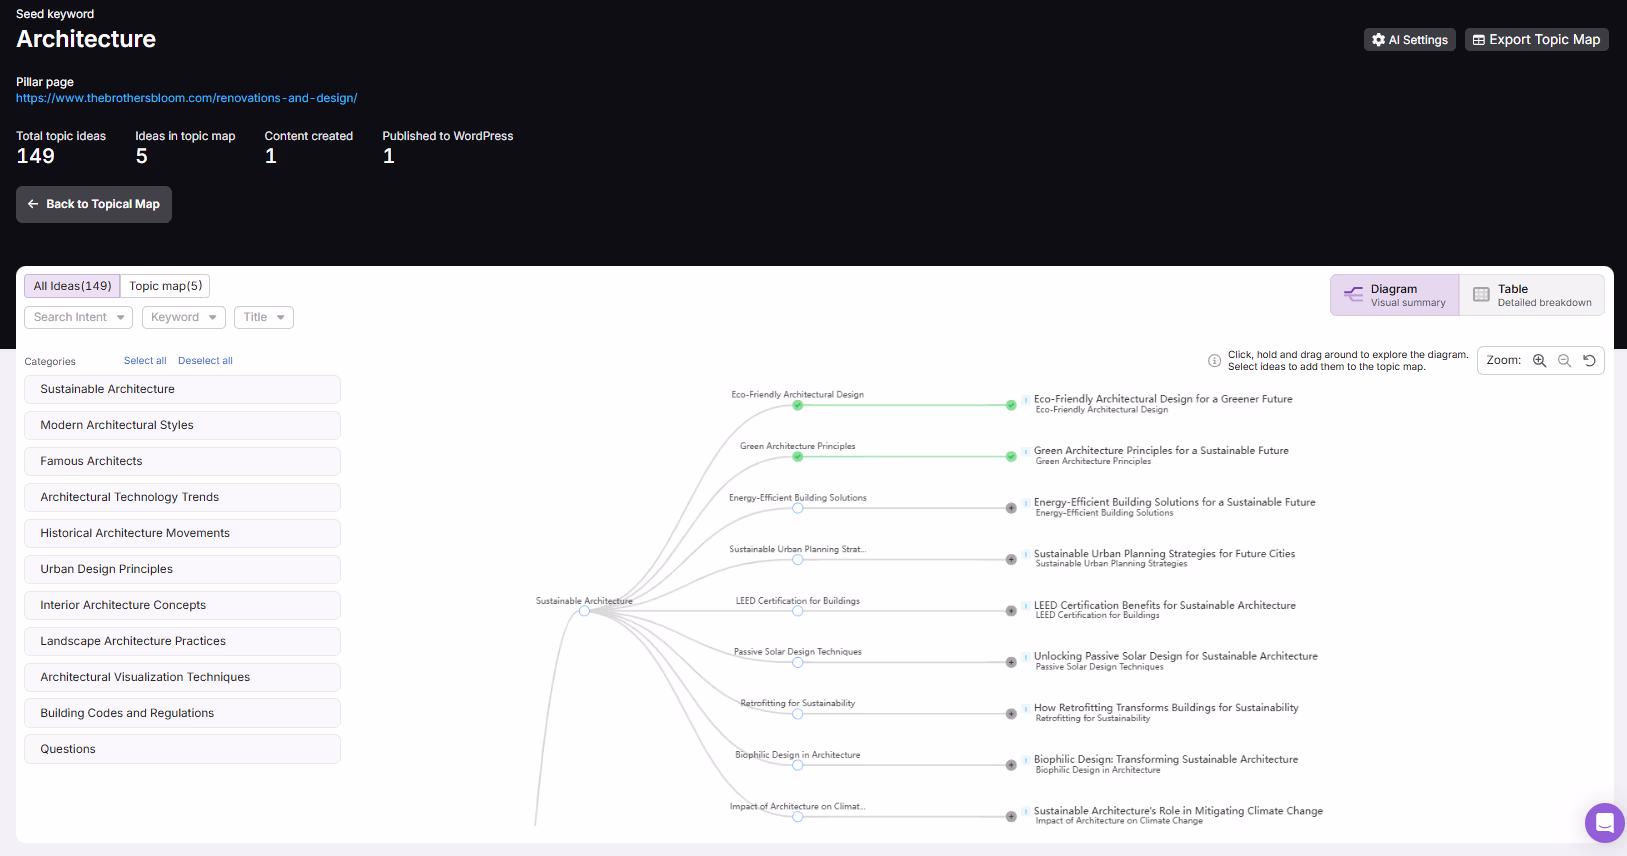Open the Search Intent dropdown

click(79, 317)
